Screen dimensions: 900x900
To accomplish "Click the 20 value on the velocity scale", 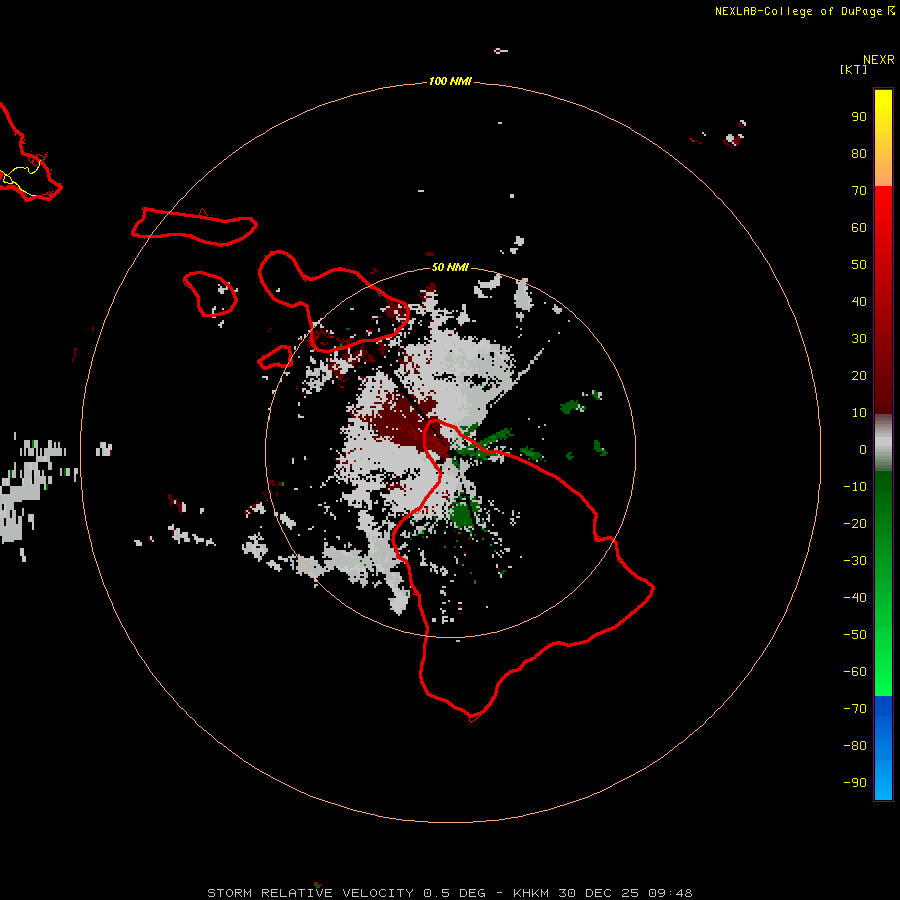I will point(859,376).
